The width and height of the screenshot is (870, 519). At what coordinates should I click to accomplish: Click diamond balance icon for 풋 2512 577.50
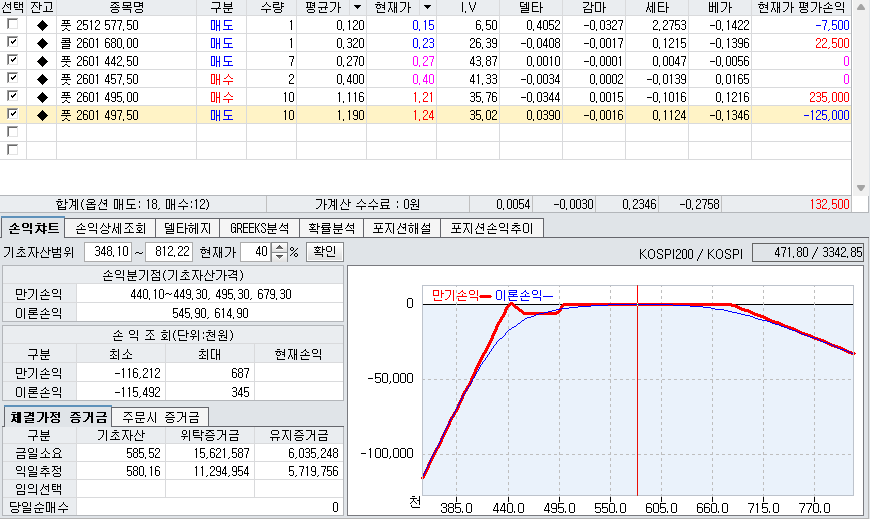(42, 26)
